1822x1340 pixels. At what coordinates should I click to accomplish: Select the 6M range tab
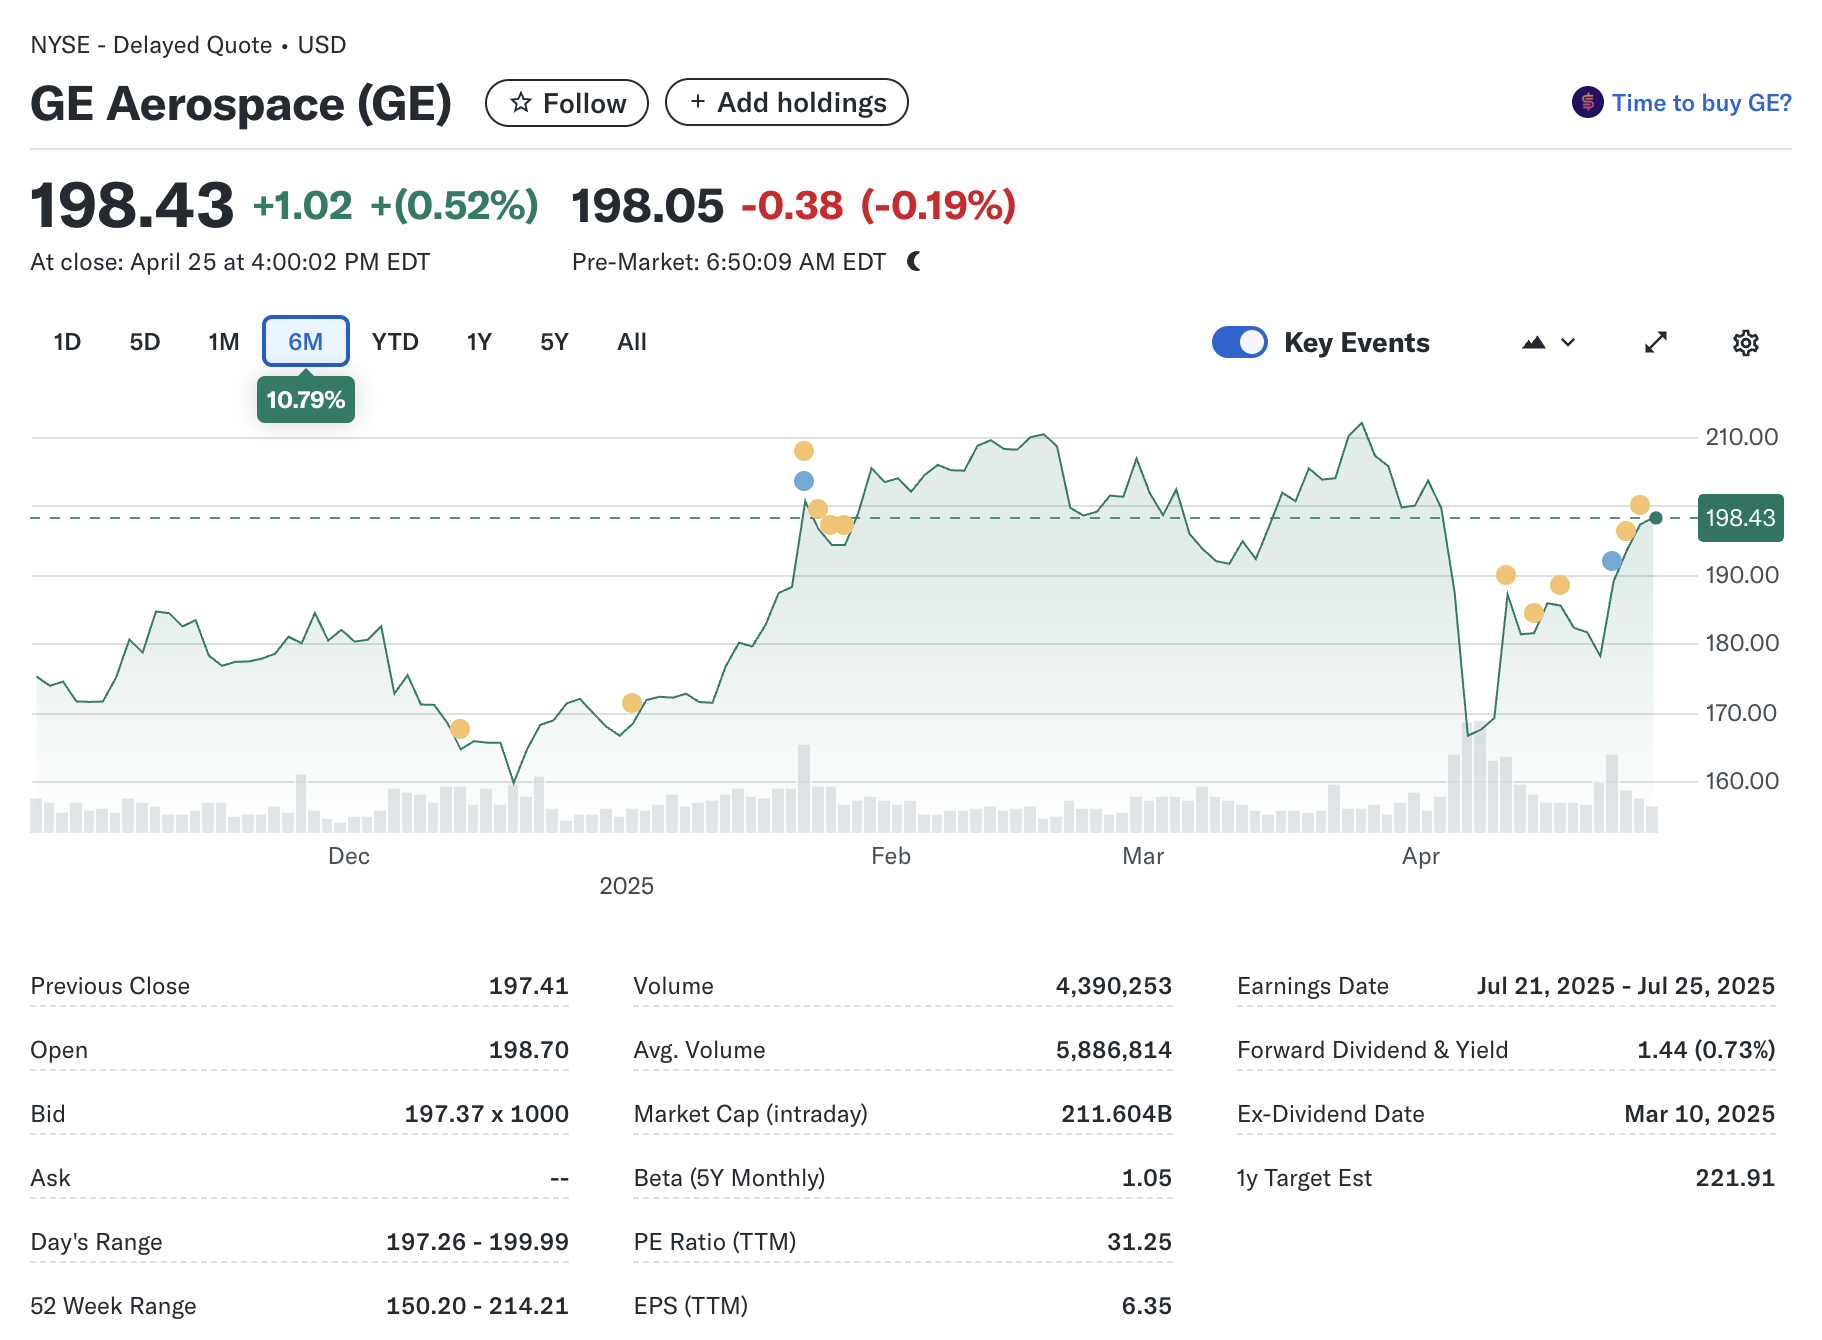(306, 342)
